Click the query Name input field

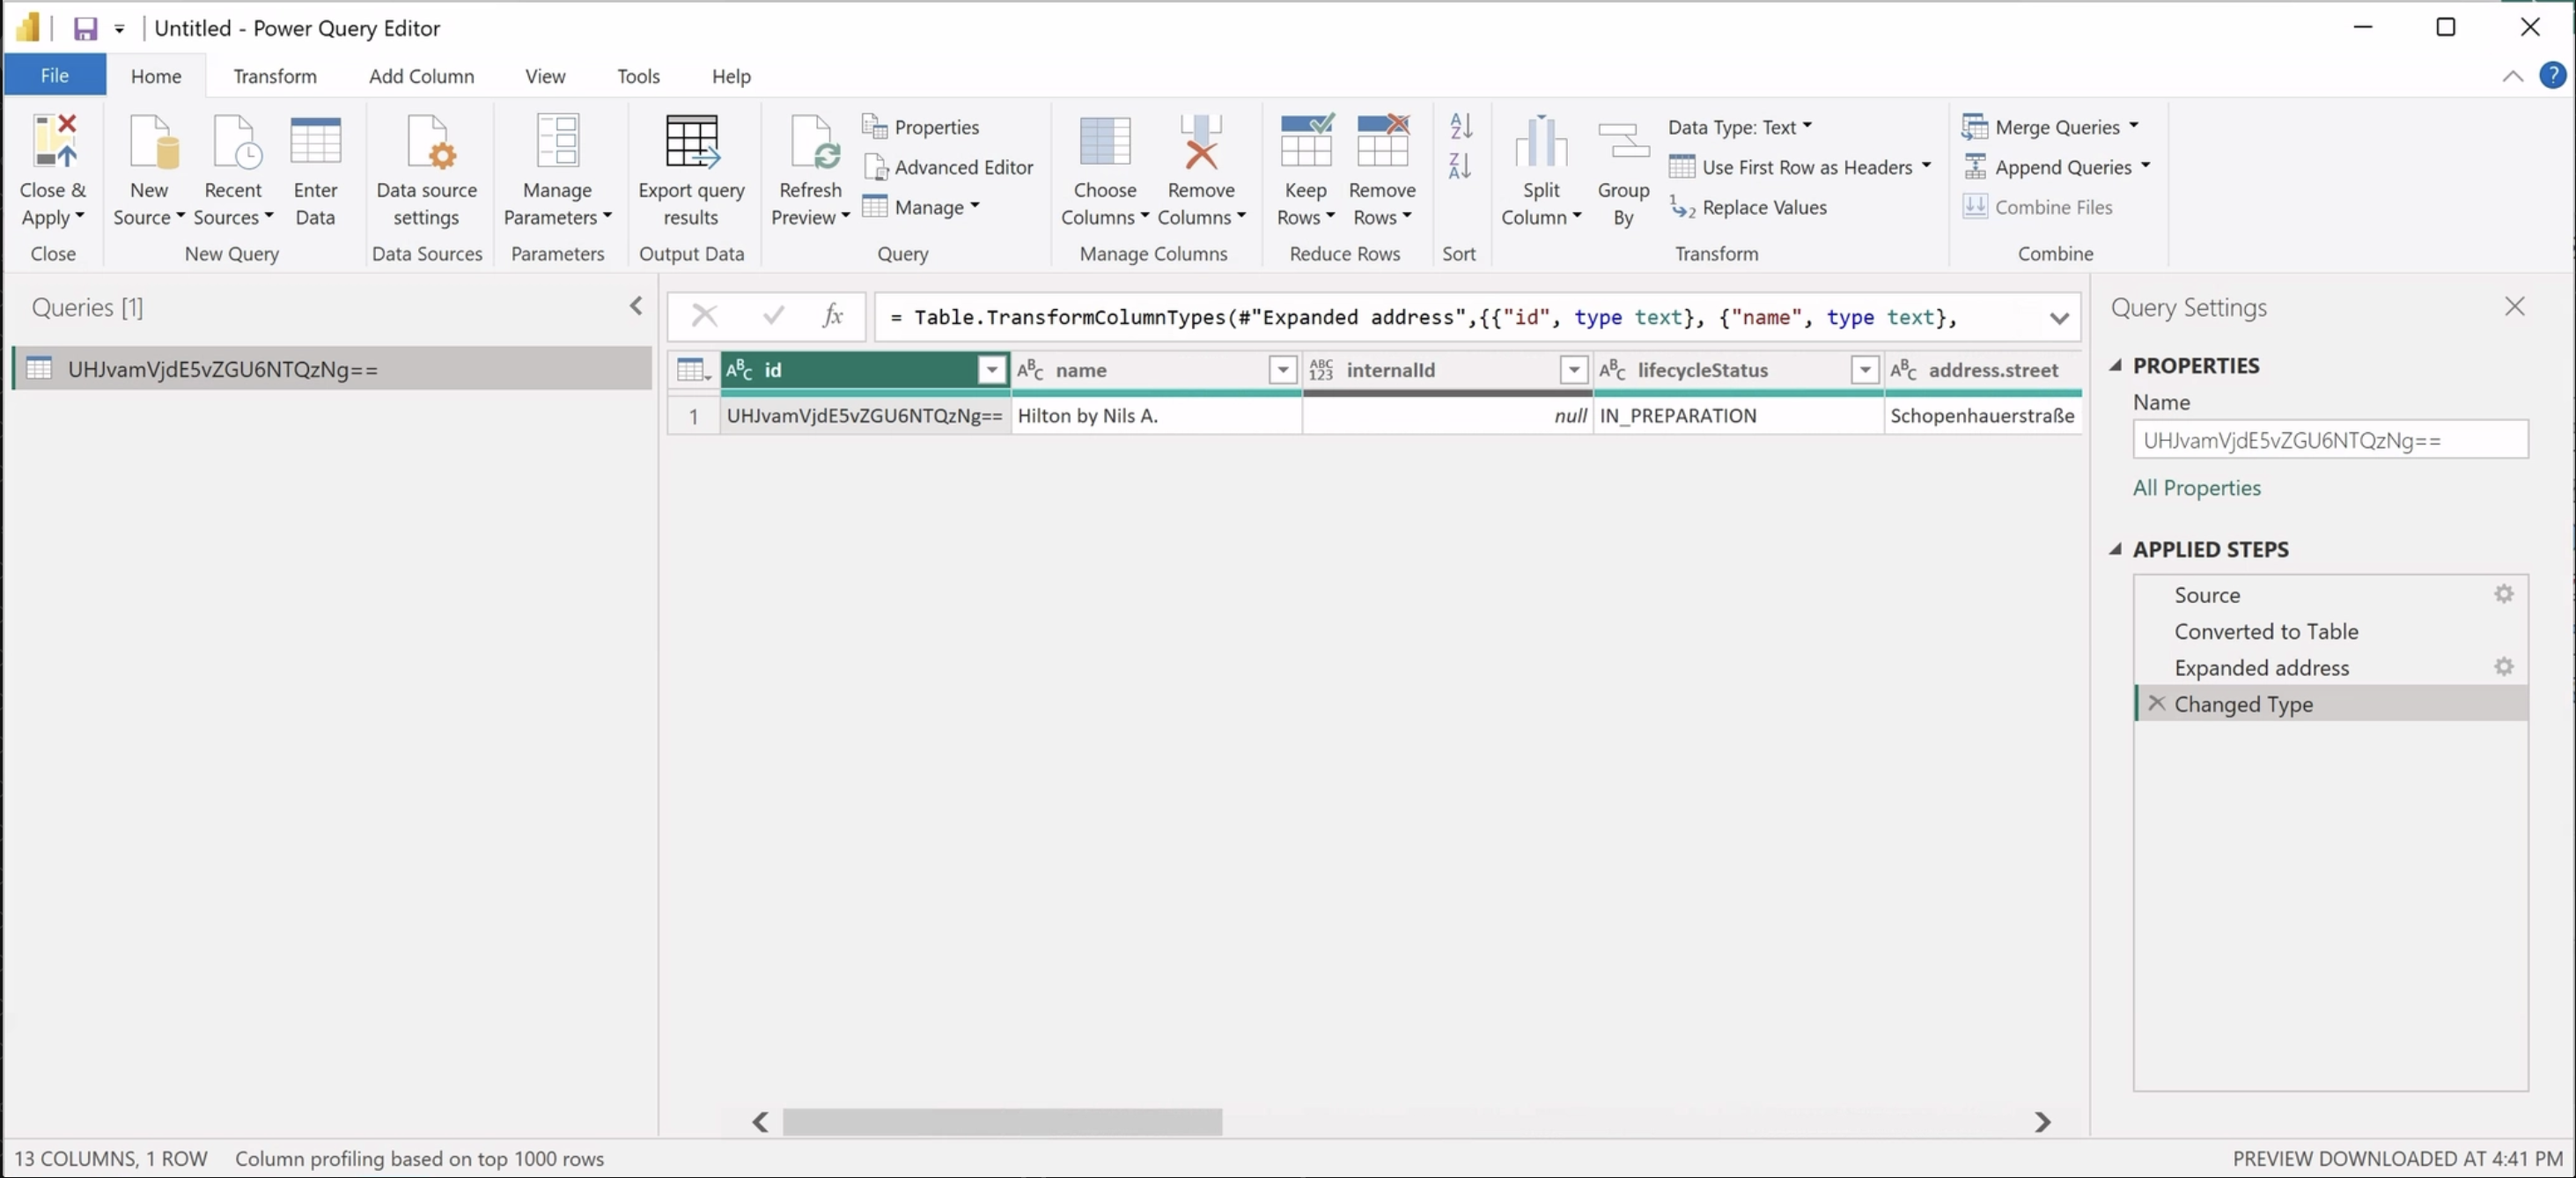[x=2330, y=440]
